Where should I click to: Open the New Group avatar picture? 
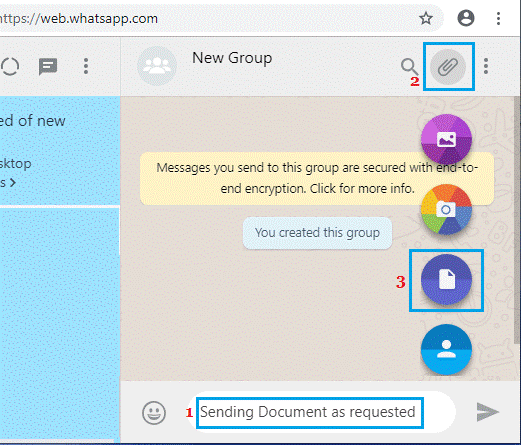click(157, 66)
